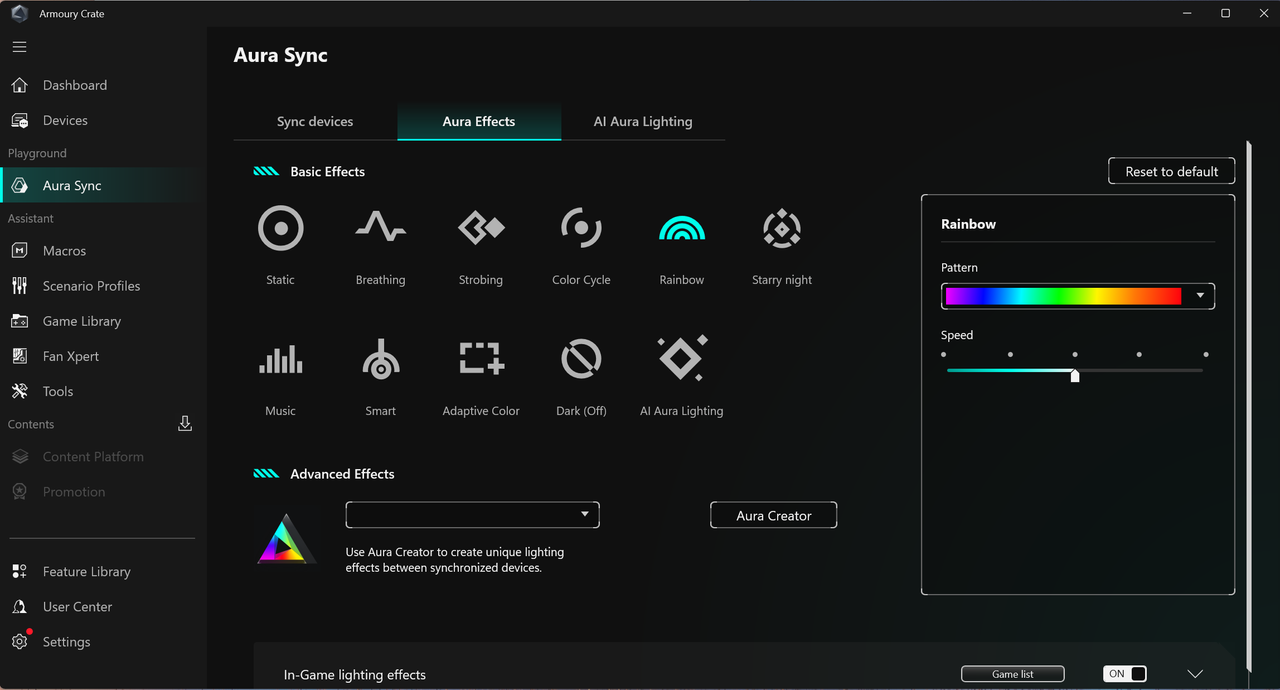Image resolution: width=1280 pixels, height=690 pixels.
Task: Click the Rainbow panel title
Action: coord(968,224)
